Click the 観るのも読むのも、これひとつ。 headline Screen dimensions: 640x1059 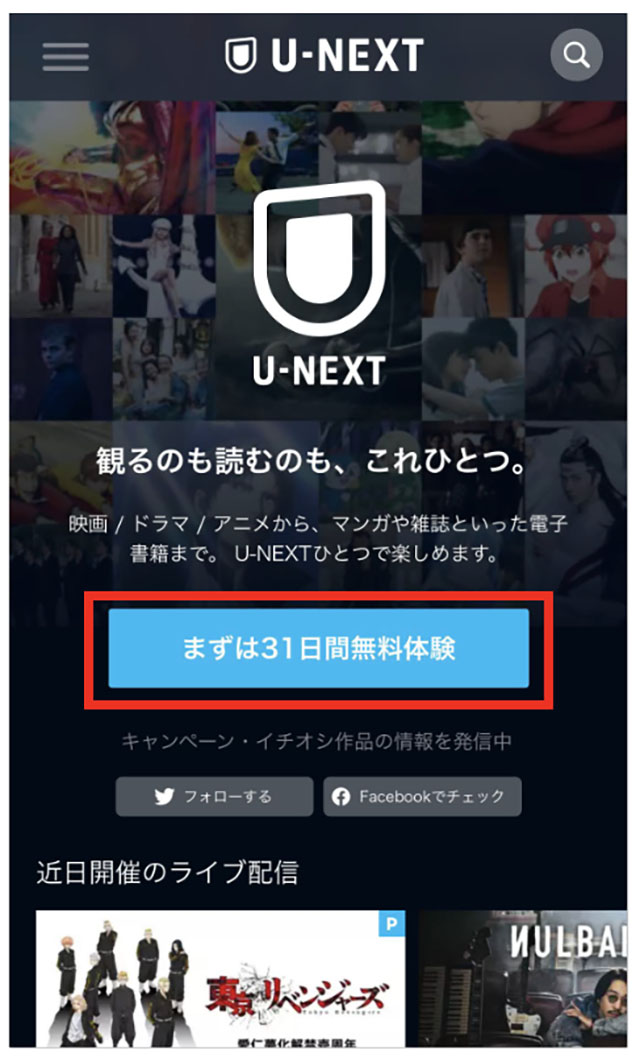coord(312,461)
